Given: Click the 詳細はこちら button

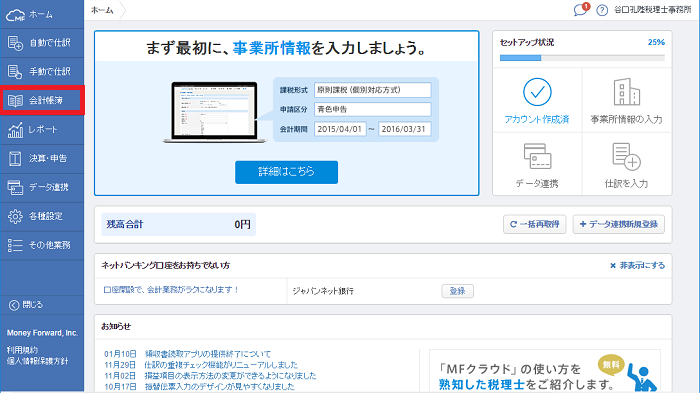Looking at the screenshot, I should 287,172.
